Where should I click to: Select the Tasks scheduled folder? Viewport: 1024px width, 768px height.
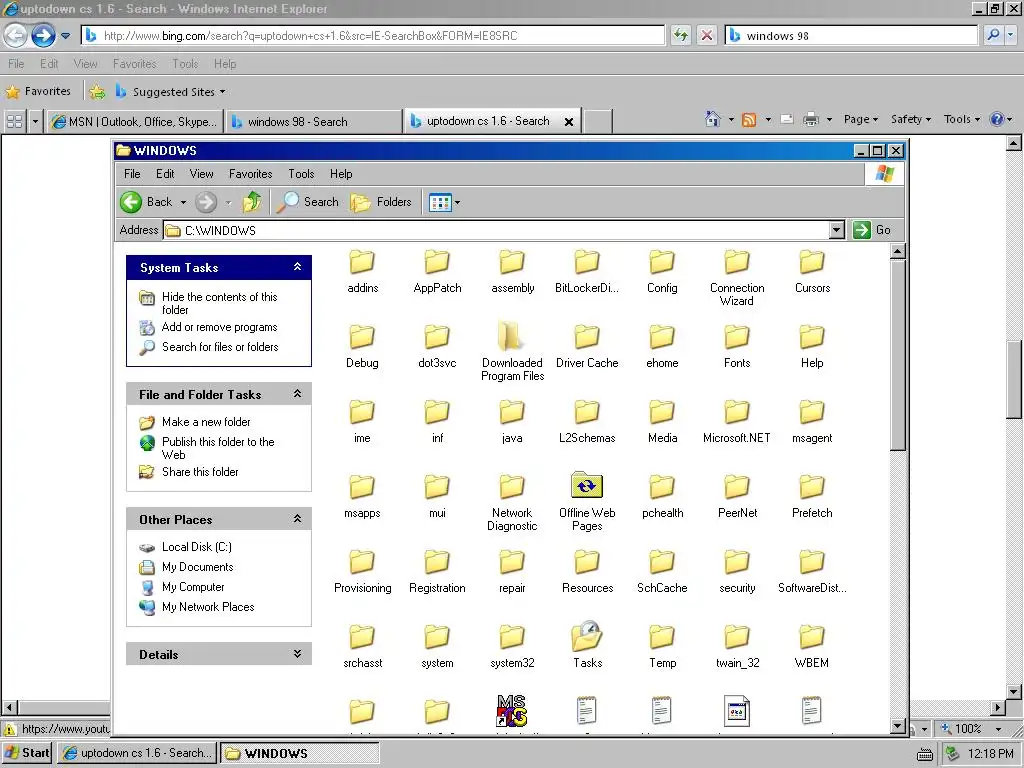point(587,645)
